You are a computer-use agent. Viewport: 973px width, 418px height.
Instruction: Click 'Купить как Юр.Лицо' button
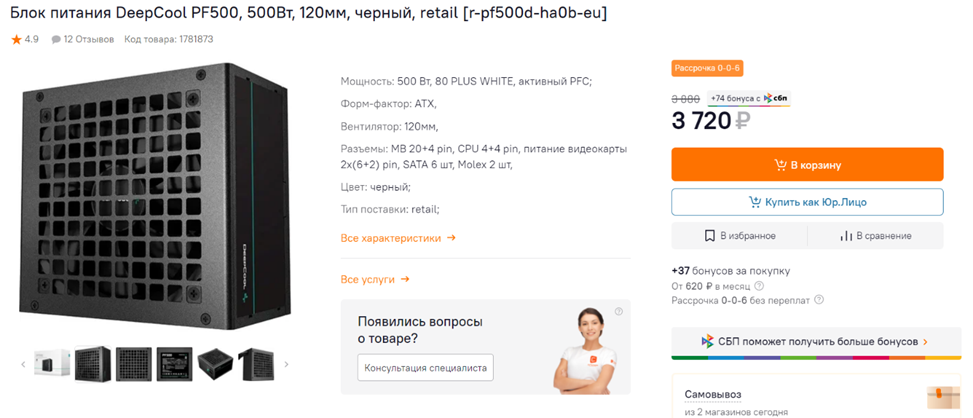807,202
